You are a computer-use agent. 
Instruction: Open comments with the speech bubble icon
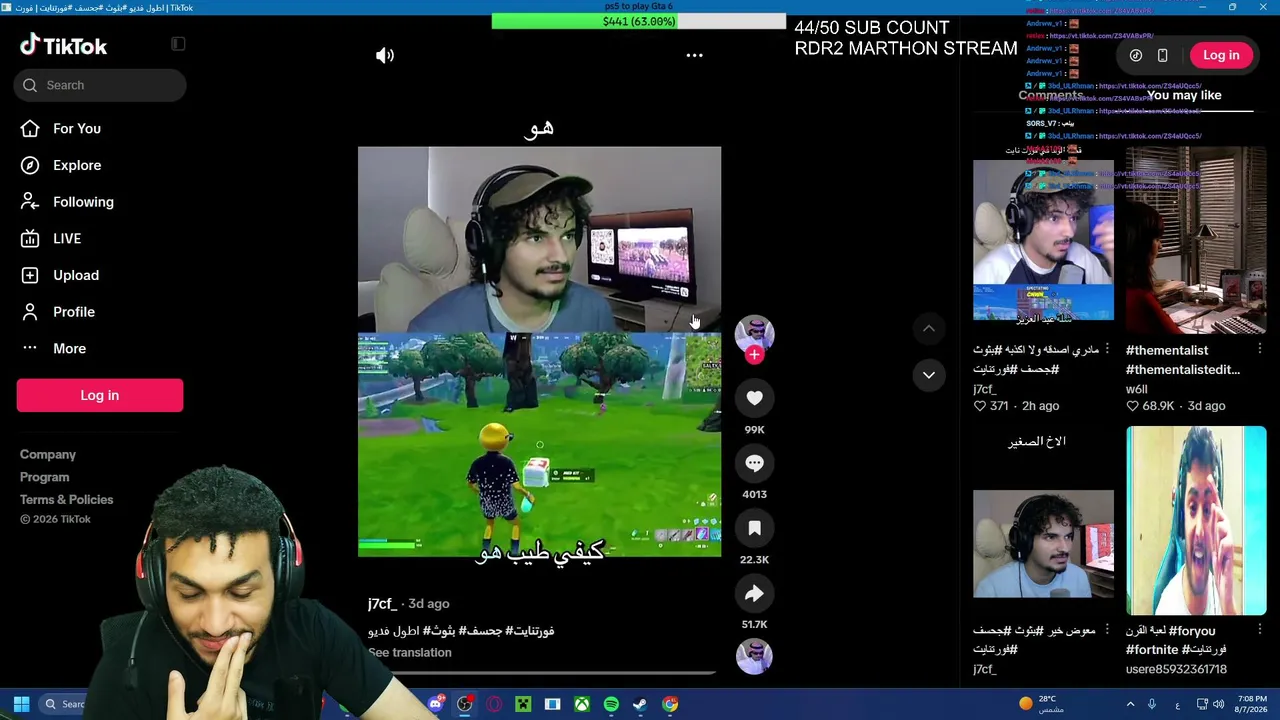[x=754, y=463]
